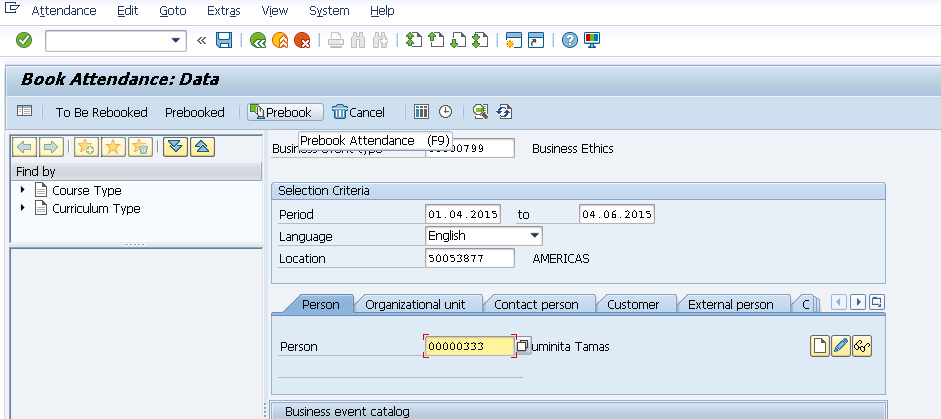Image resolution: width=941 pixels, height=419 pixels.
Task: Open the Edit menu
Action: tap(128, 11)
